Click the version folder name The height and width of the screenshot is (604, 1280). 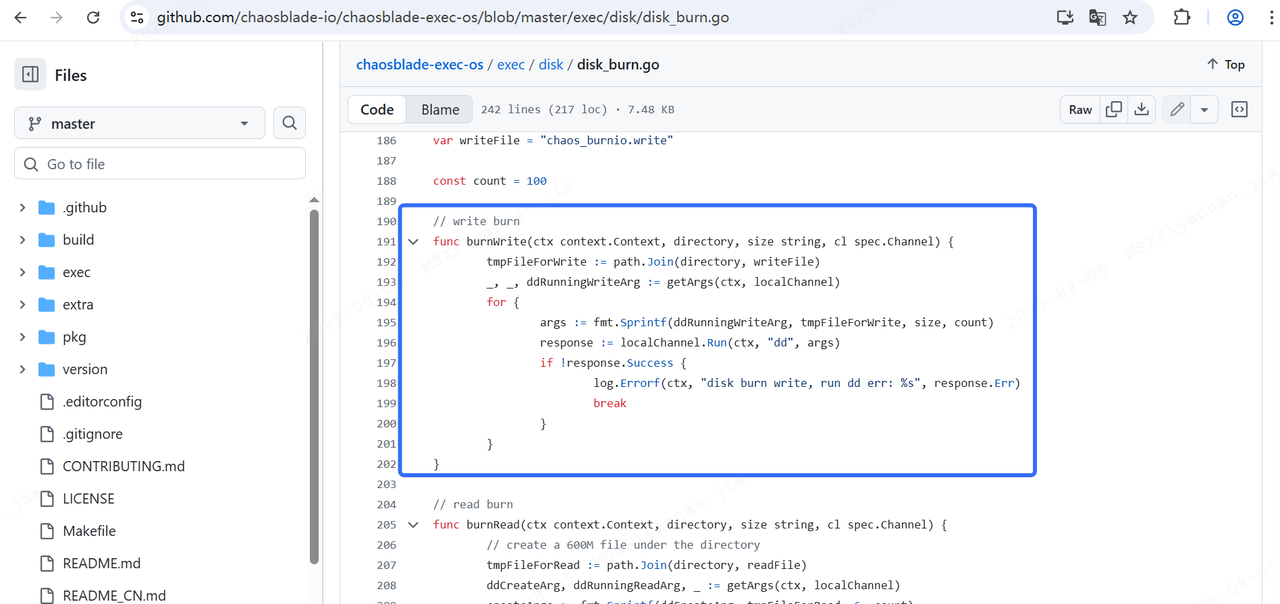pyautogui.click(x=85, y=369)
